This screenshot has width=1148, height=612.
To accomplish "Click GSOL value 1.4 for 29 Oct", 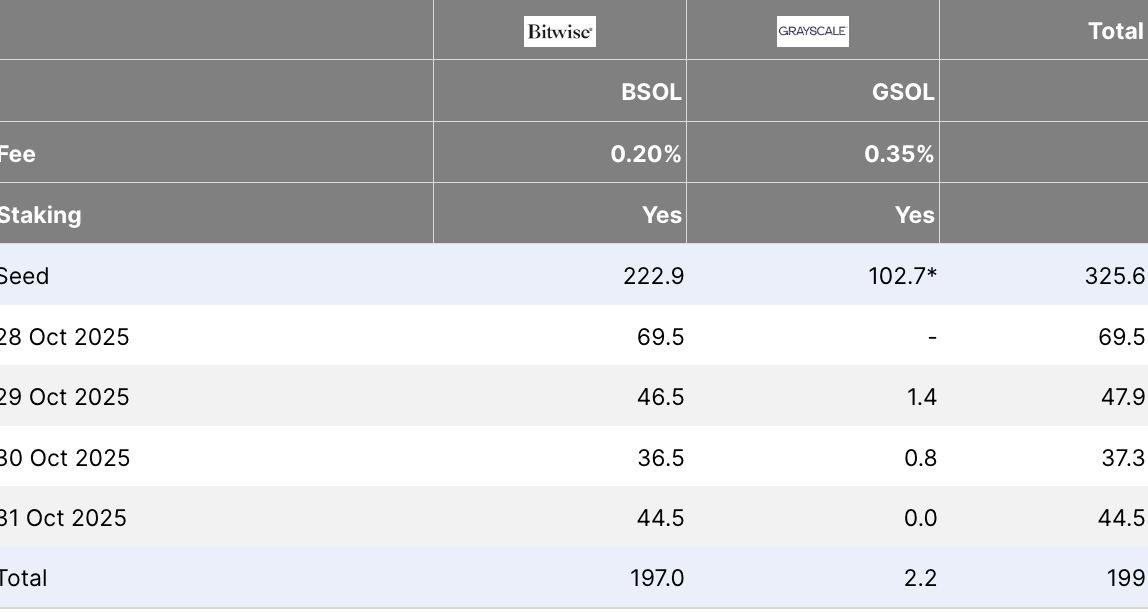I will point(921,397).
